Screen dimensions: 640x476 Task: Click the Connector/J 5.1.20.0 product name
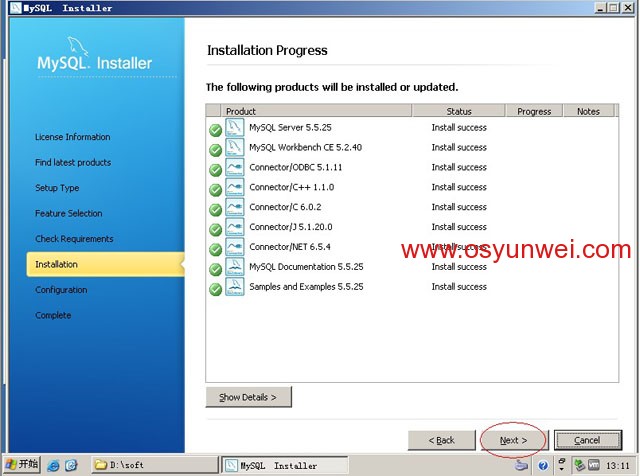click(291, 227)
